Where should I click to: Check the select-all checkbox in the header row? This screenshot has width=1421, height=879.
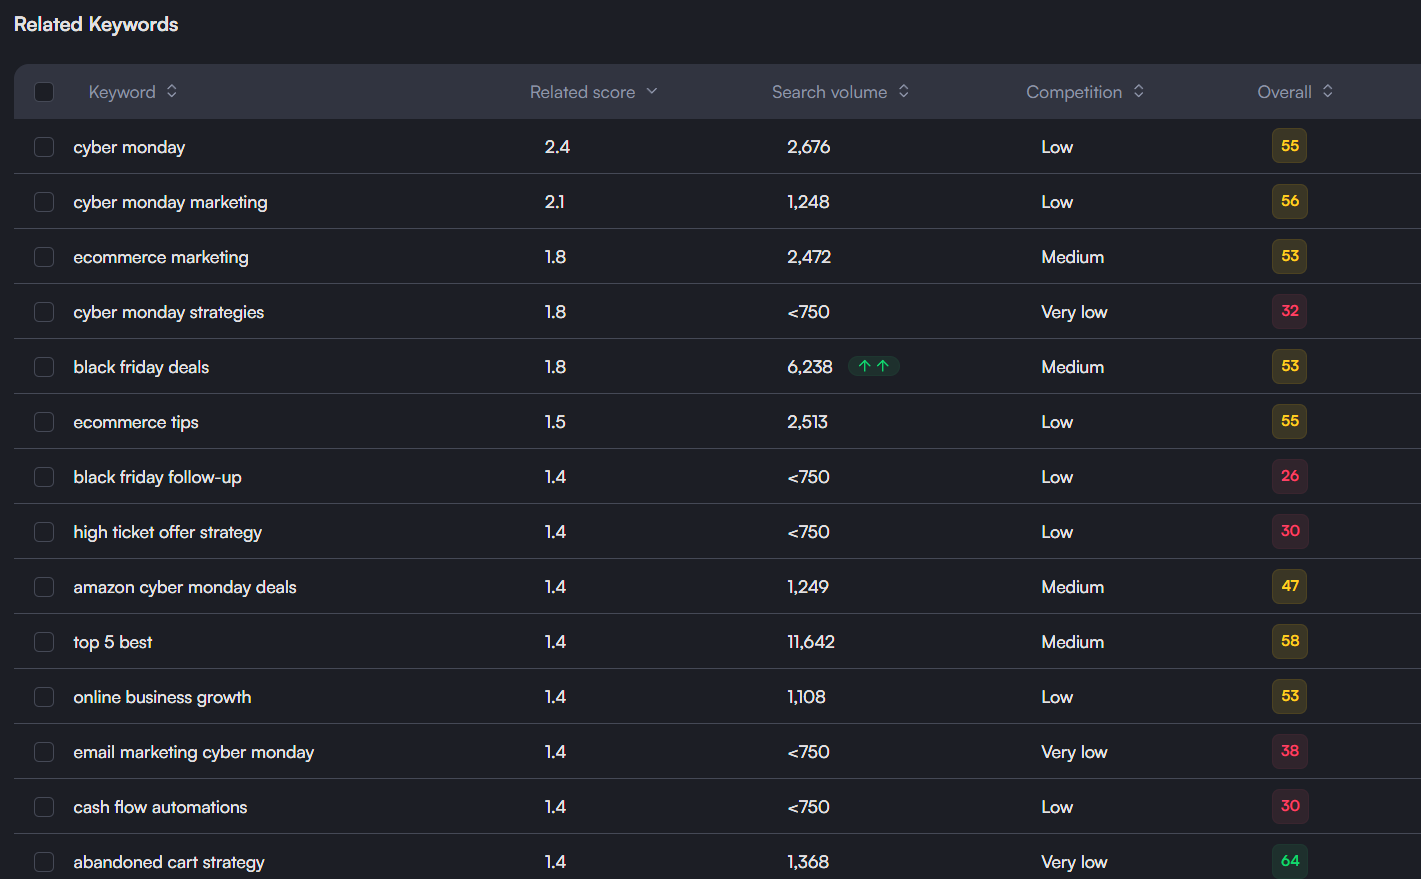[x=43, y=91]
